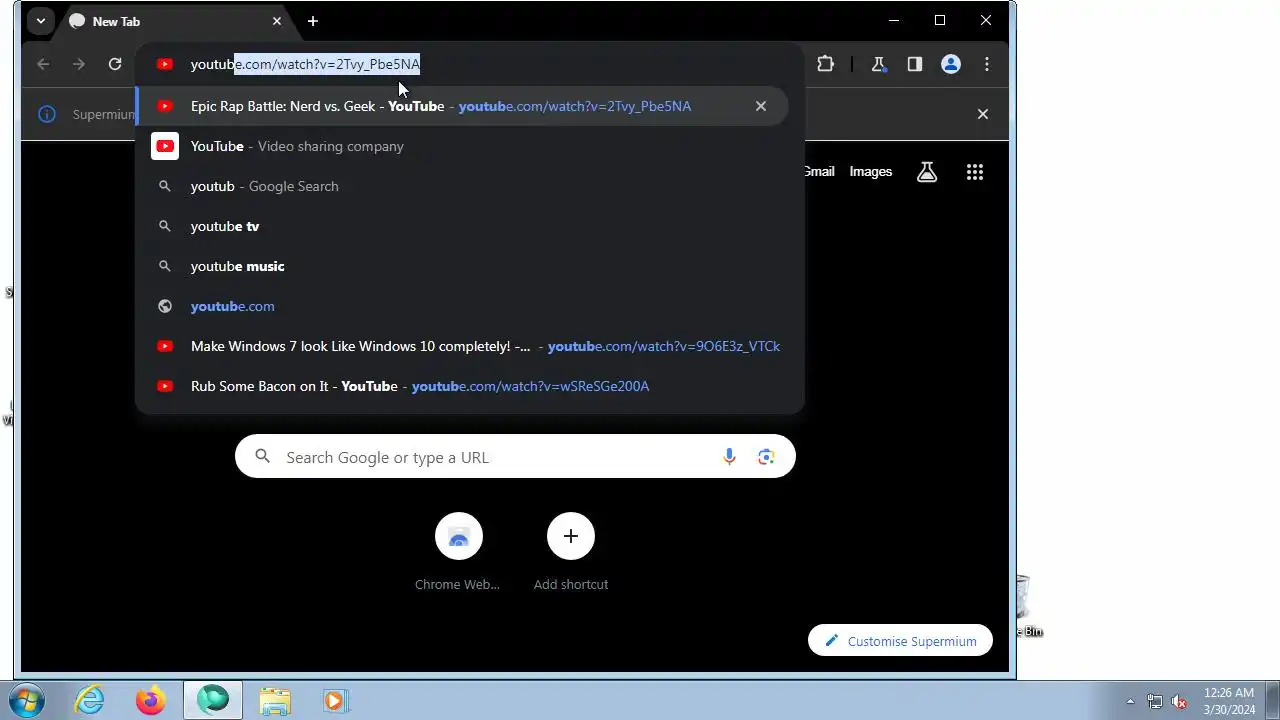
Task: Open the Google apps grid
Action: (975, 172)
